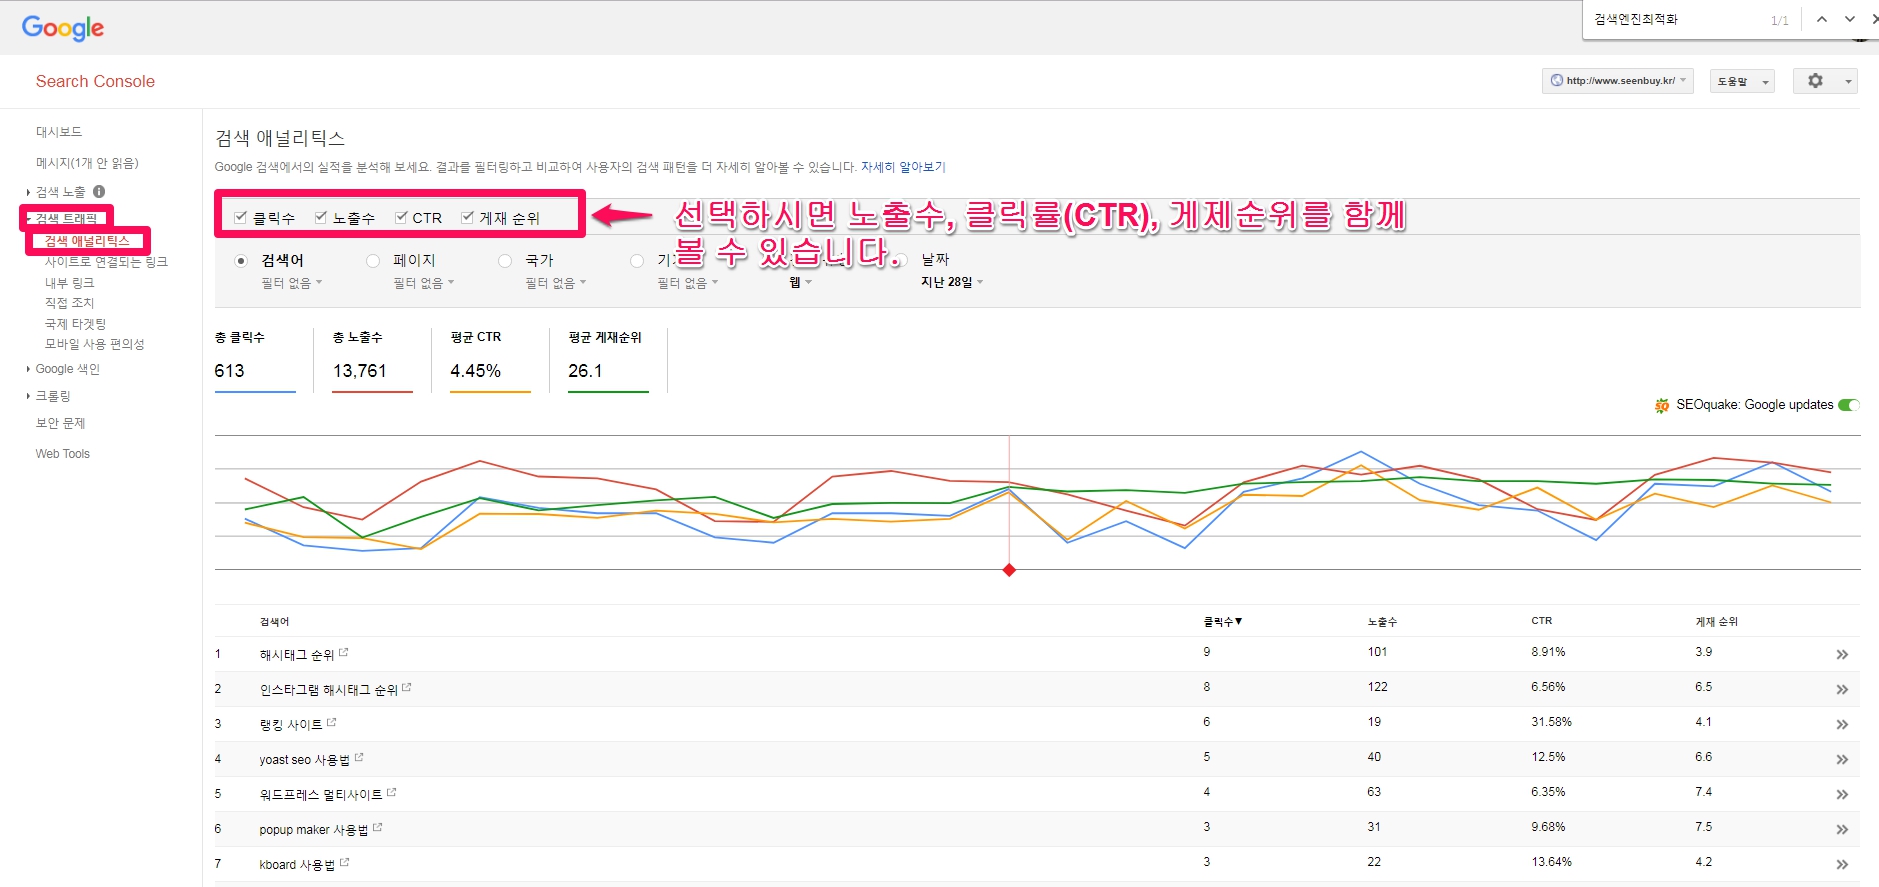Click info icon next to 검색 노출

tap(99, 191)
